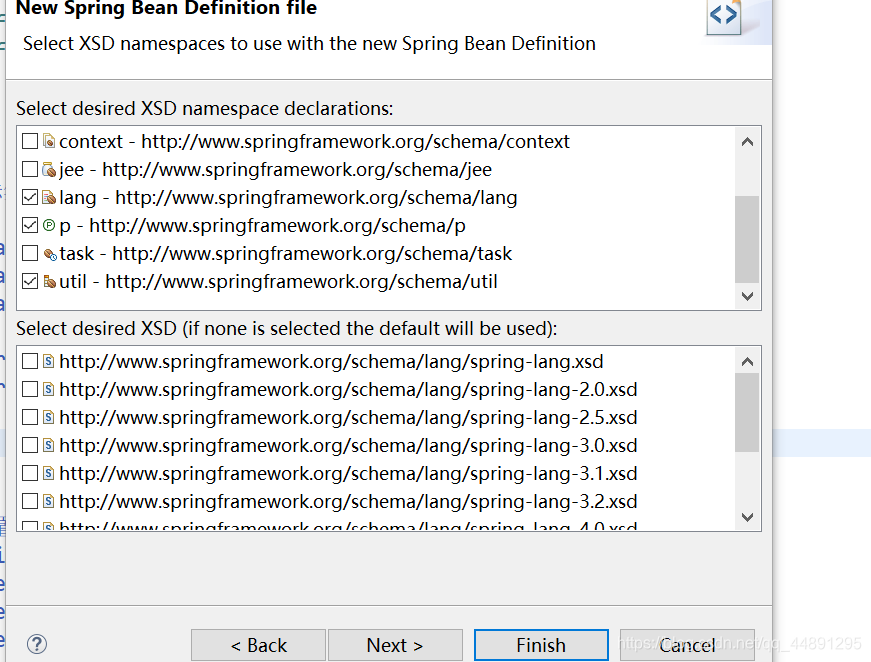
Task: Click the spring-lang-3.1.xsd file icon
Action: [x=49, y=473]
